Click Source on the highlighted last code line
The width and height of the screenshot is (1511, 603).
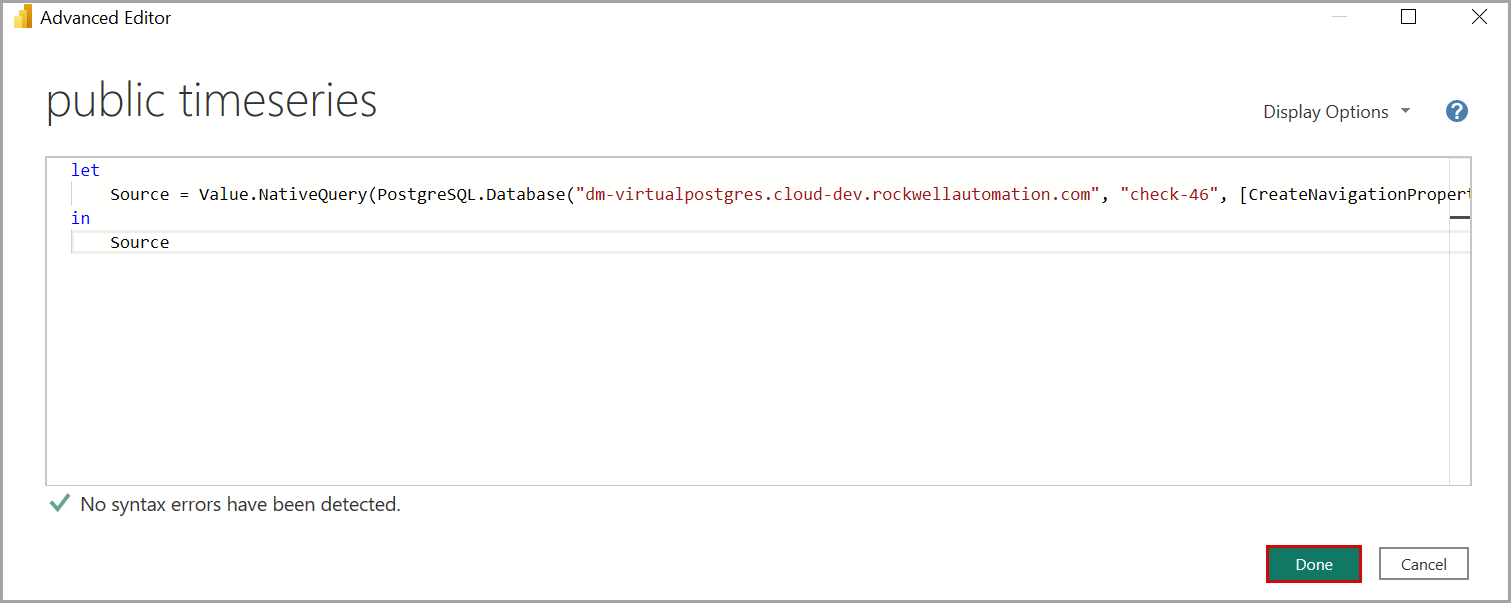pos(140,242)
